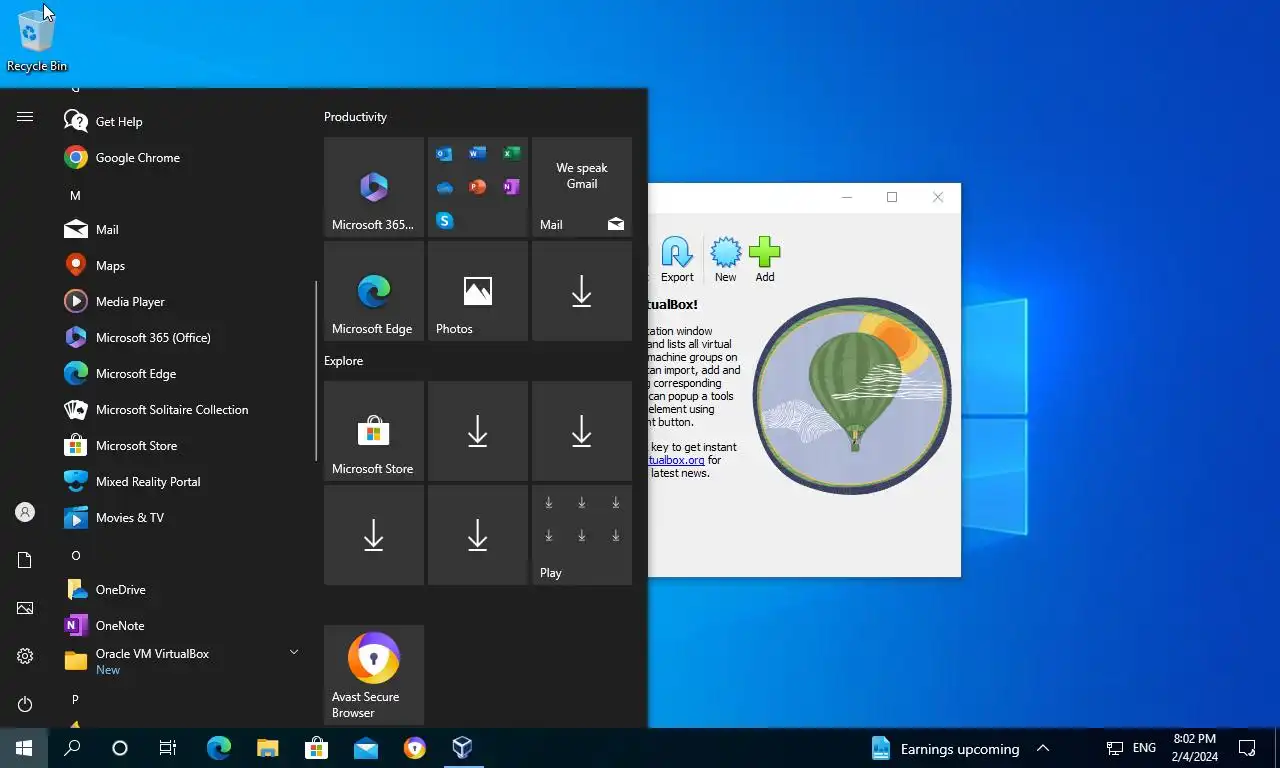Click Export in the VirtualBox toolbar
Image resolution: width=1280 pixels, height=768 pixels.
pos(677,260)
